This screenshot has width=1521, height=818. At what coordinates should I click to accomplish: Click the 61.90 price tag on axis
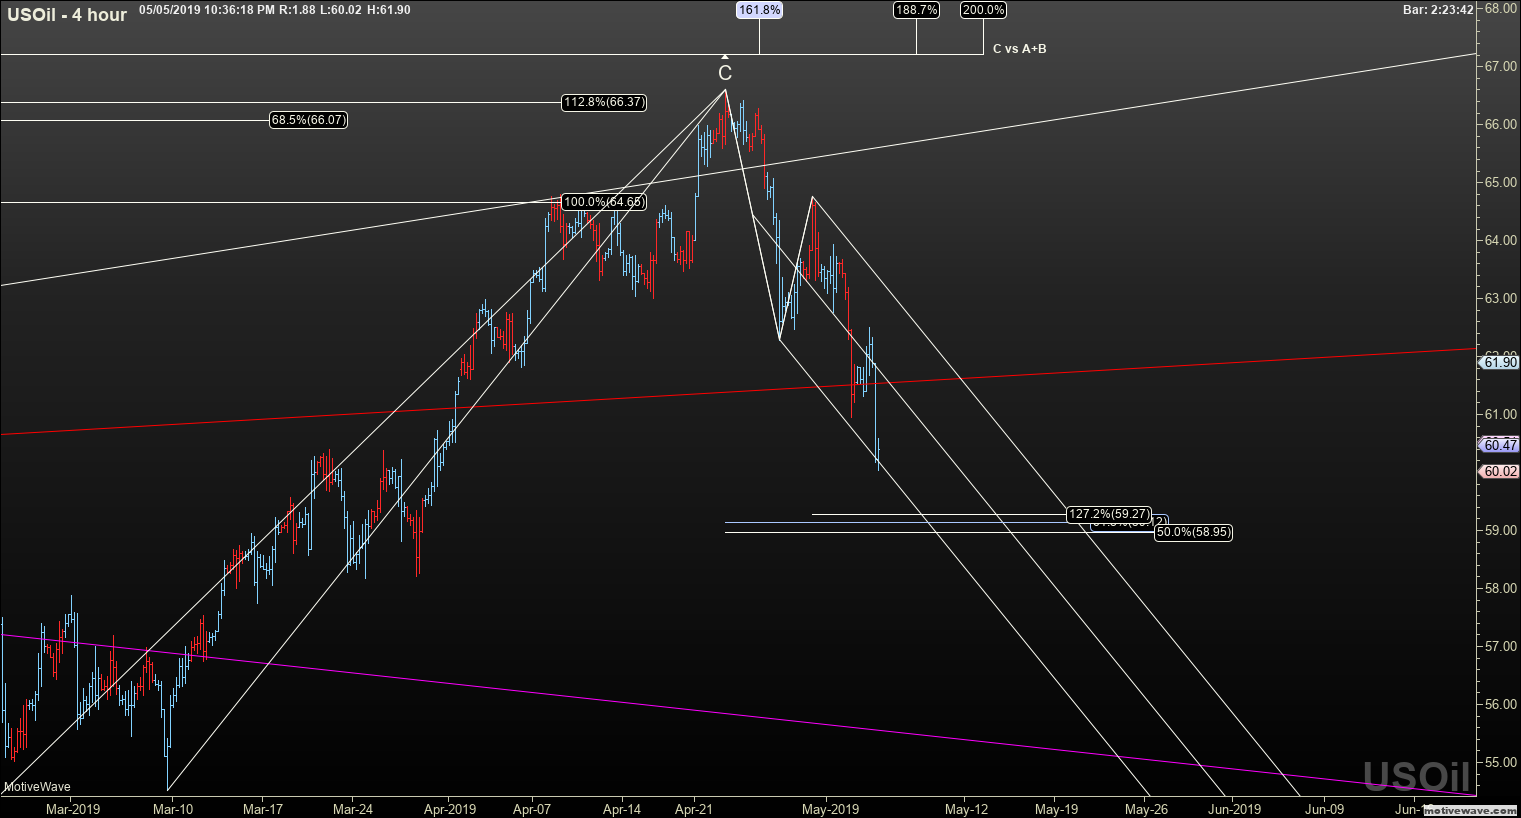click(x=1500, y=363)
